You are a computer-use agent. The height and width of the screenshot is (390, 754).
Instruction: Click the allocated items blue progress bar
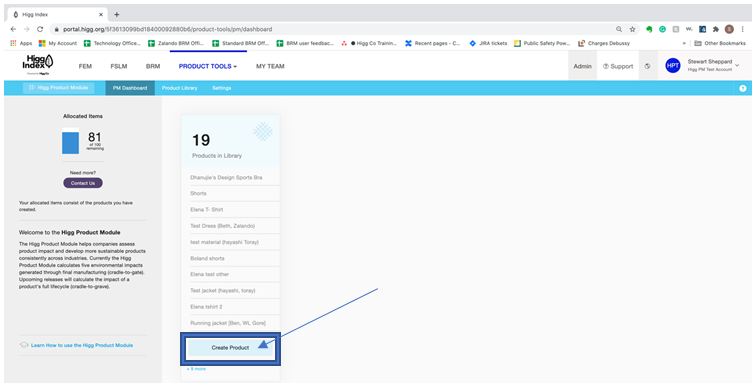click(70, 141)
